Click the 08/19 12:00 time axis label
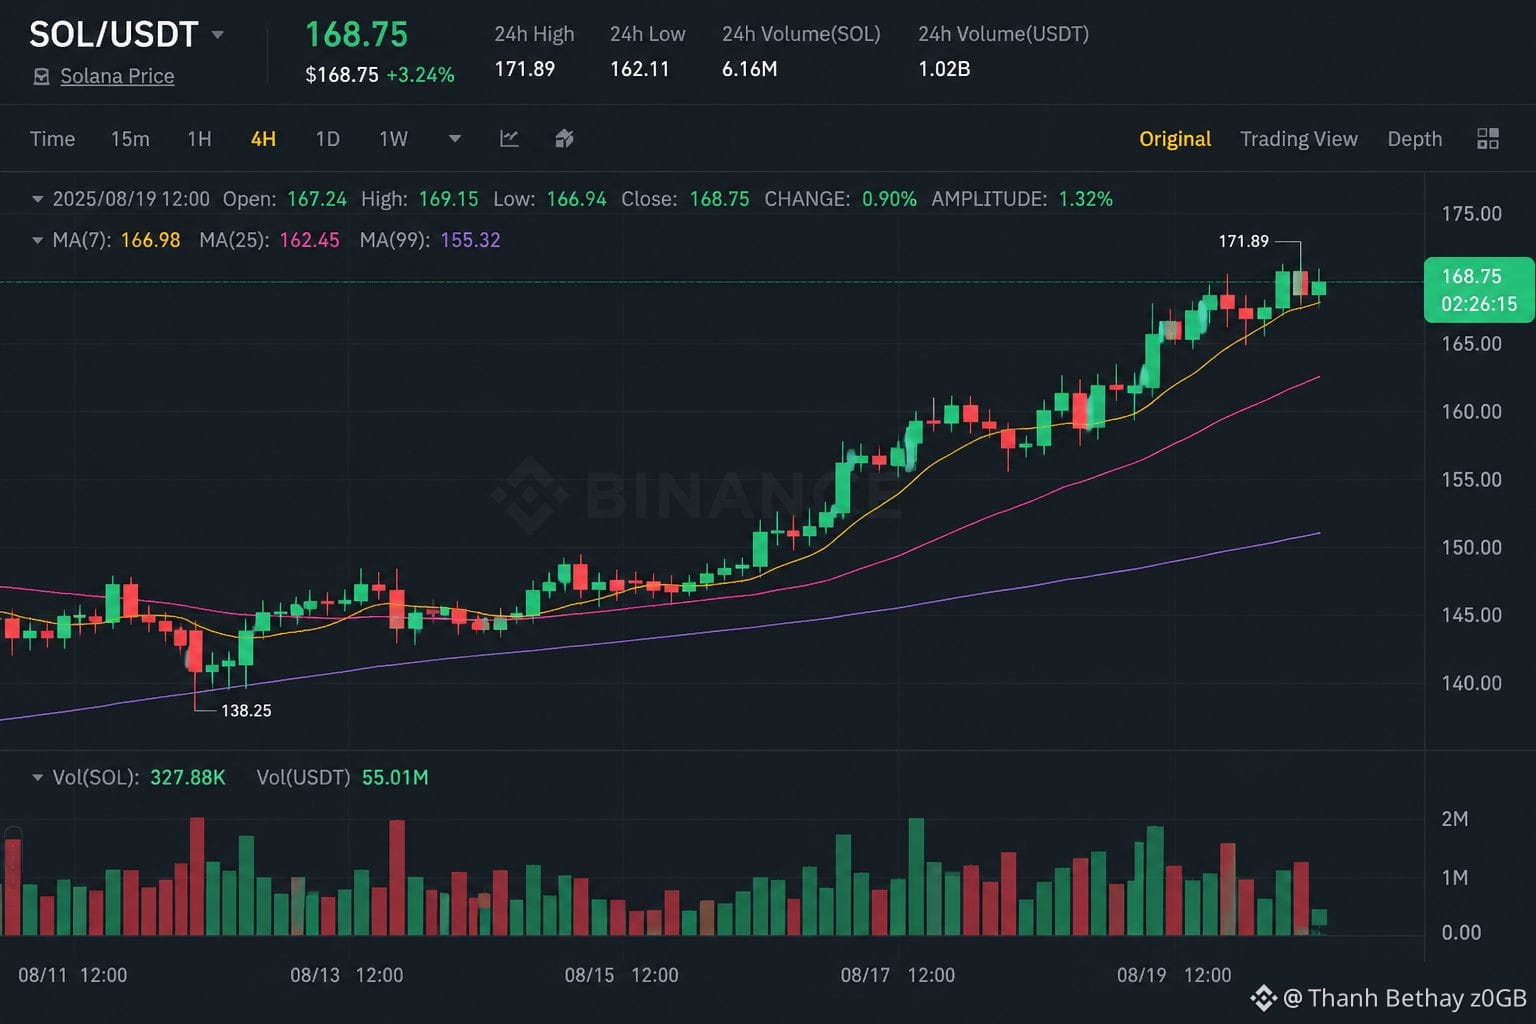Viewport: 1536px width, 1024px height. point(1174,975)
